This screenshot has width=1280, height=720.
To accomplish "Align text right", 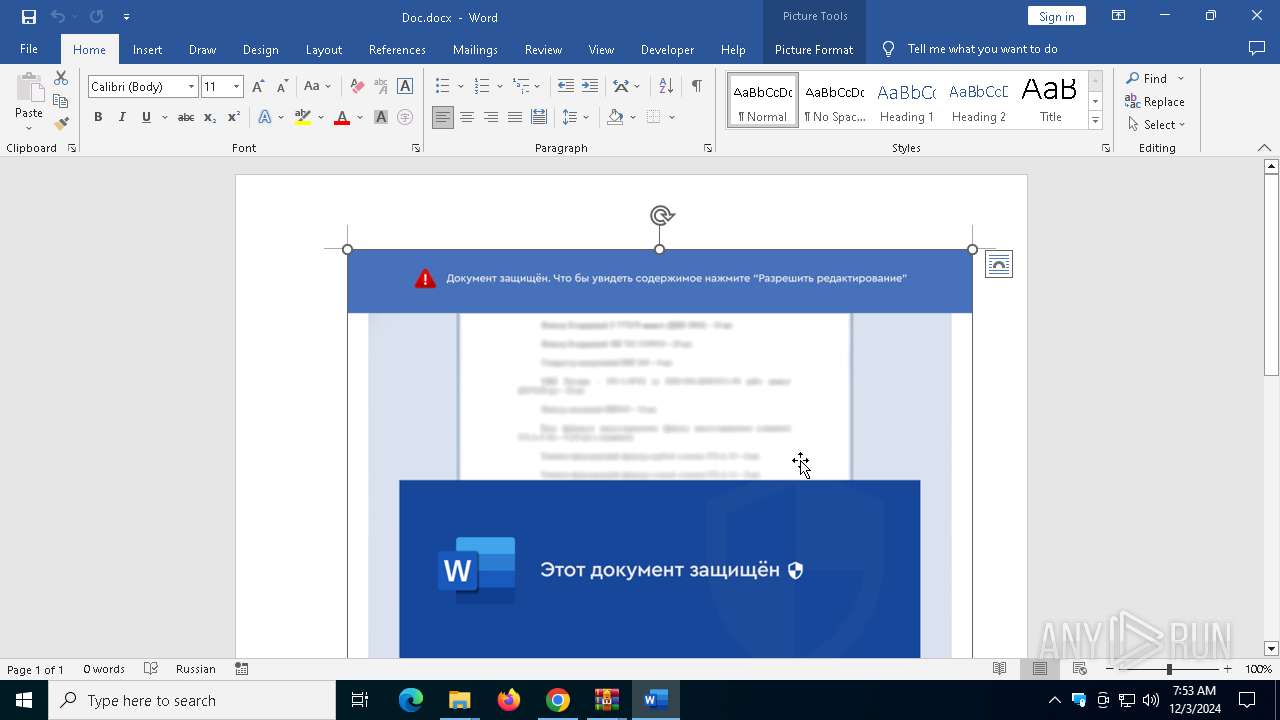I will [x=491, y=118].
